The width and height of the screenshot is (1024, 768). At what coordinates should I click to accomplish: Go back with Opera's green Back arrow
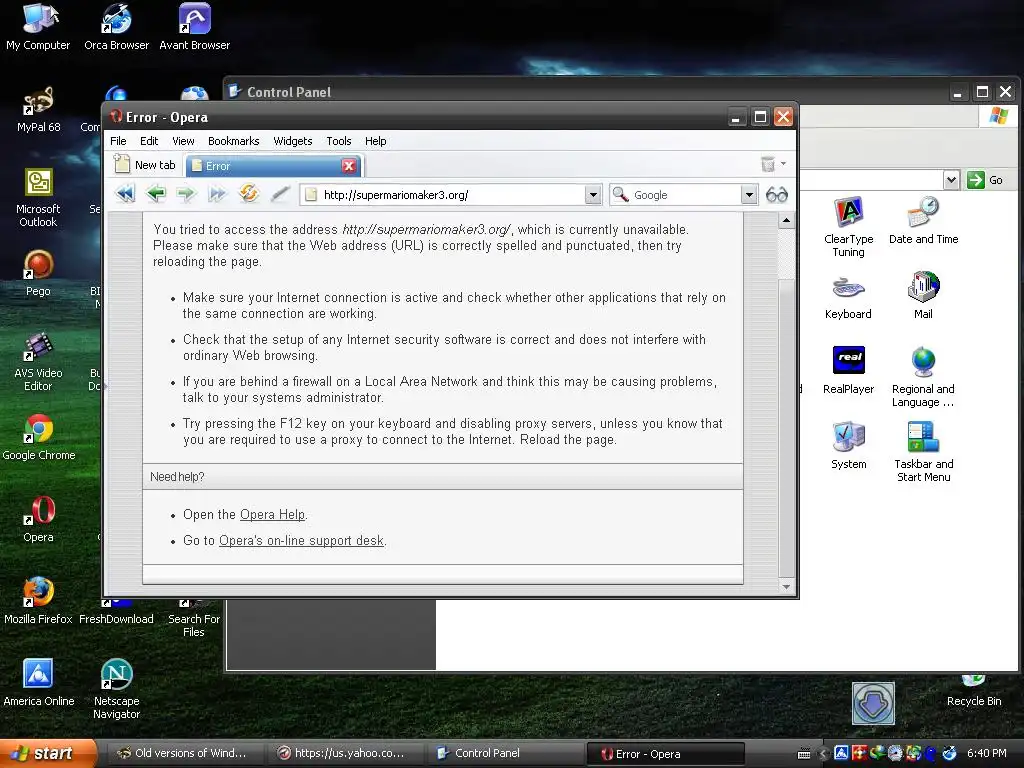pos(155,194)
